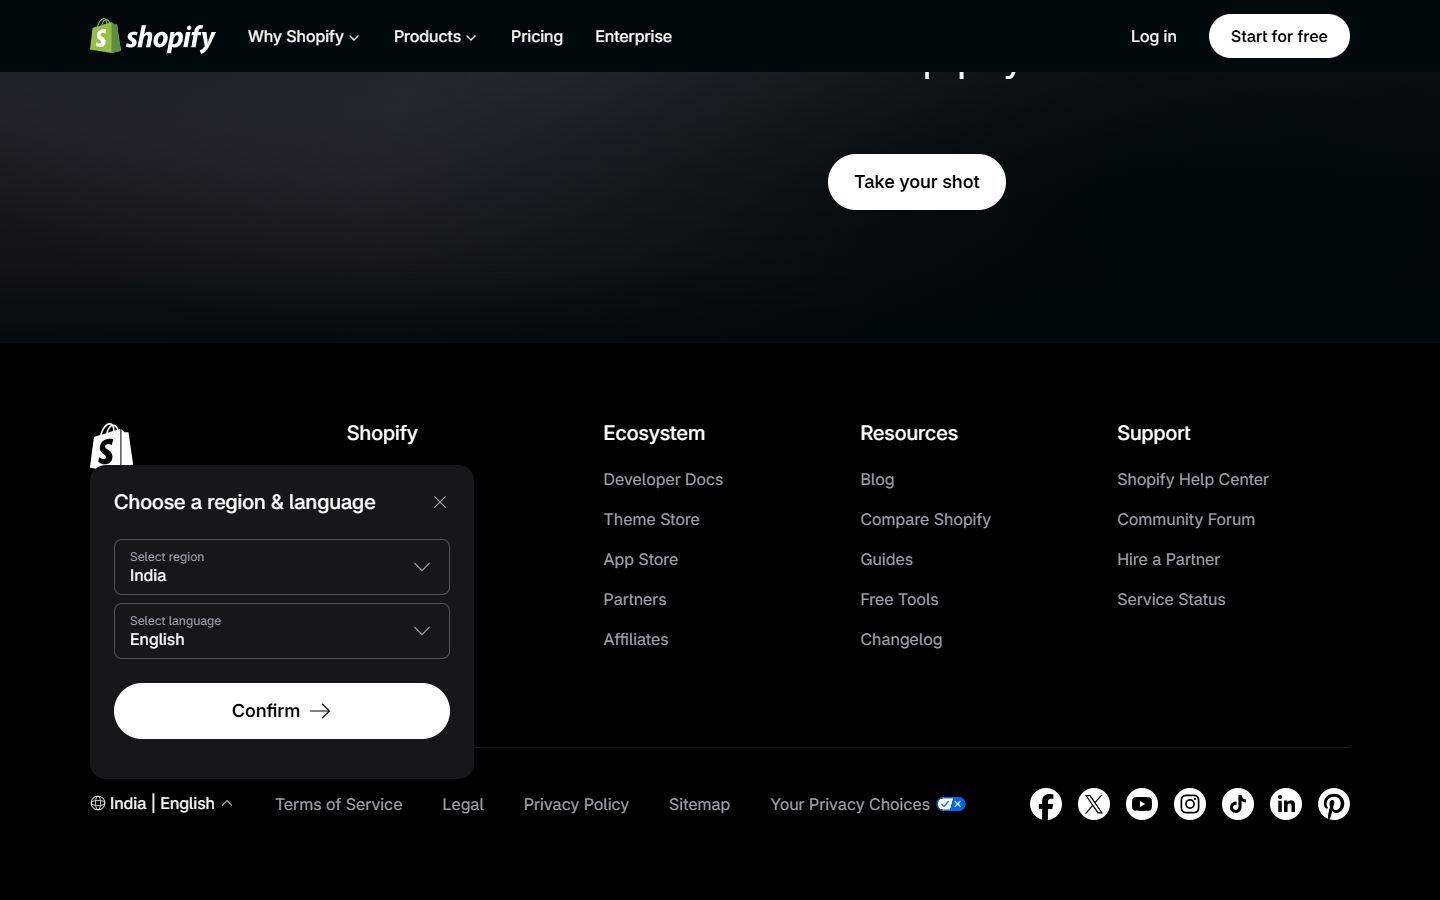
Task: View the Privacy Policy
Action: [x=576, y=804]
